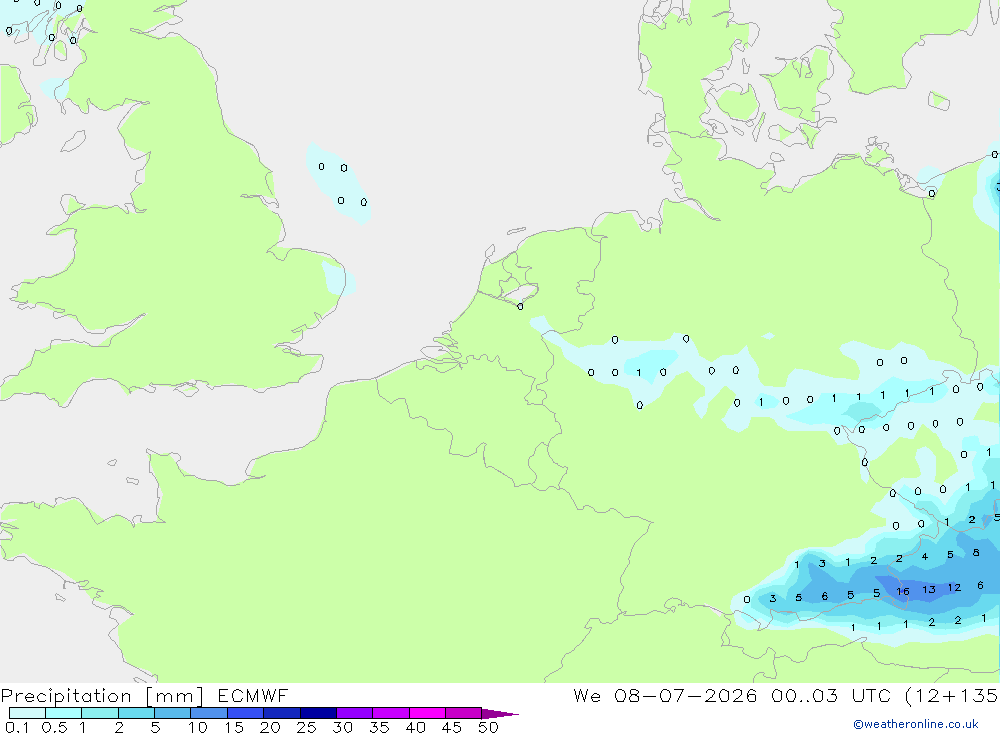Screen dimensions: 1000x733
Task: Click the 30–35 mm violet legend swatch
Action: point(354,713)
